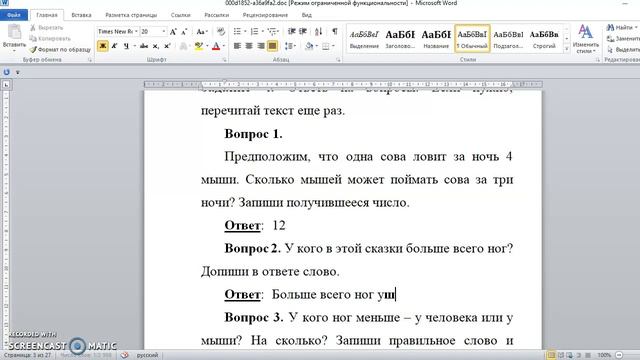The image size is (640, 360).
Task: Open the Файл tab
Action: coord(13,15)
